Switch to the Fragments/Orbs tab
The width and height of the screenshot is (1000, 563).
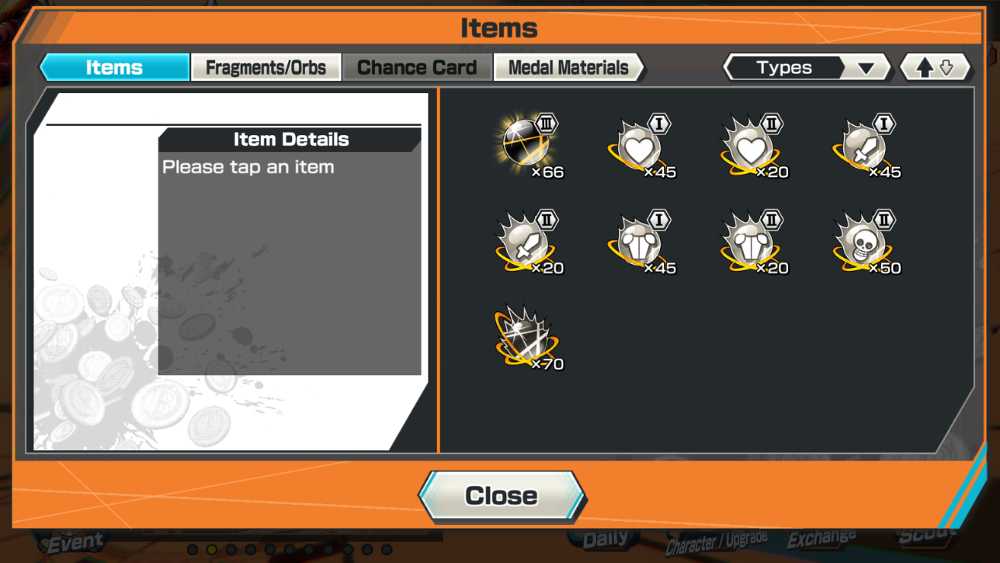266,68
